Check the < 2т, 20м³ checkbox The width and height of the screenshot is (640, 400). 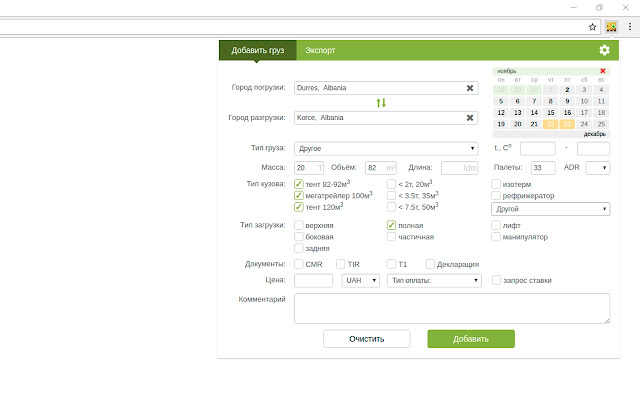[391, 184]
